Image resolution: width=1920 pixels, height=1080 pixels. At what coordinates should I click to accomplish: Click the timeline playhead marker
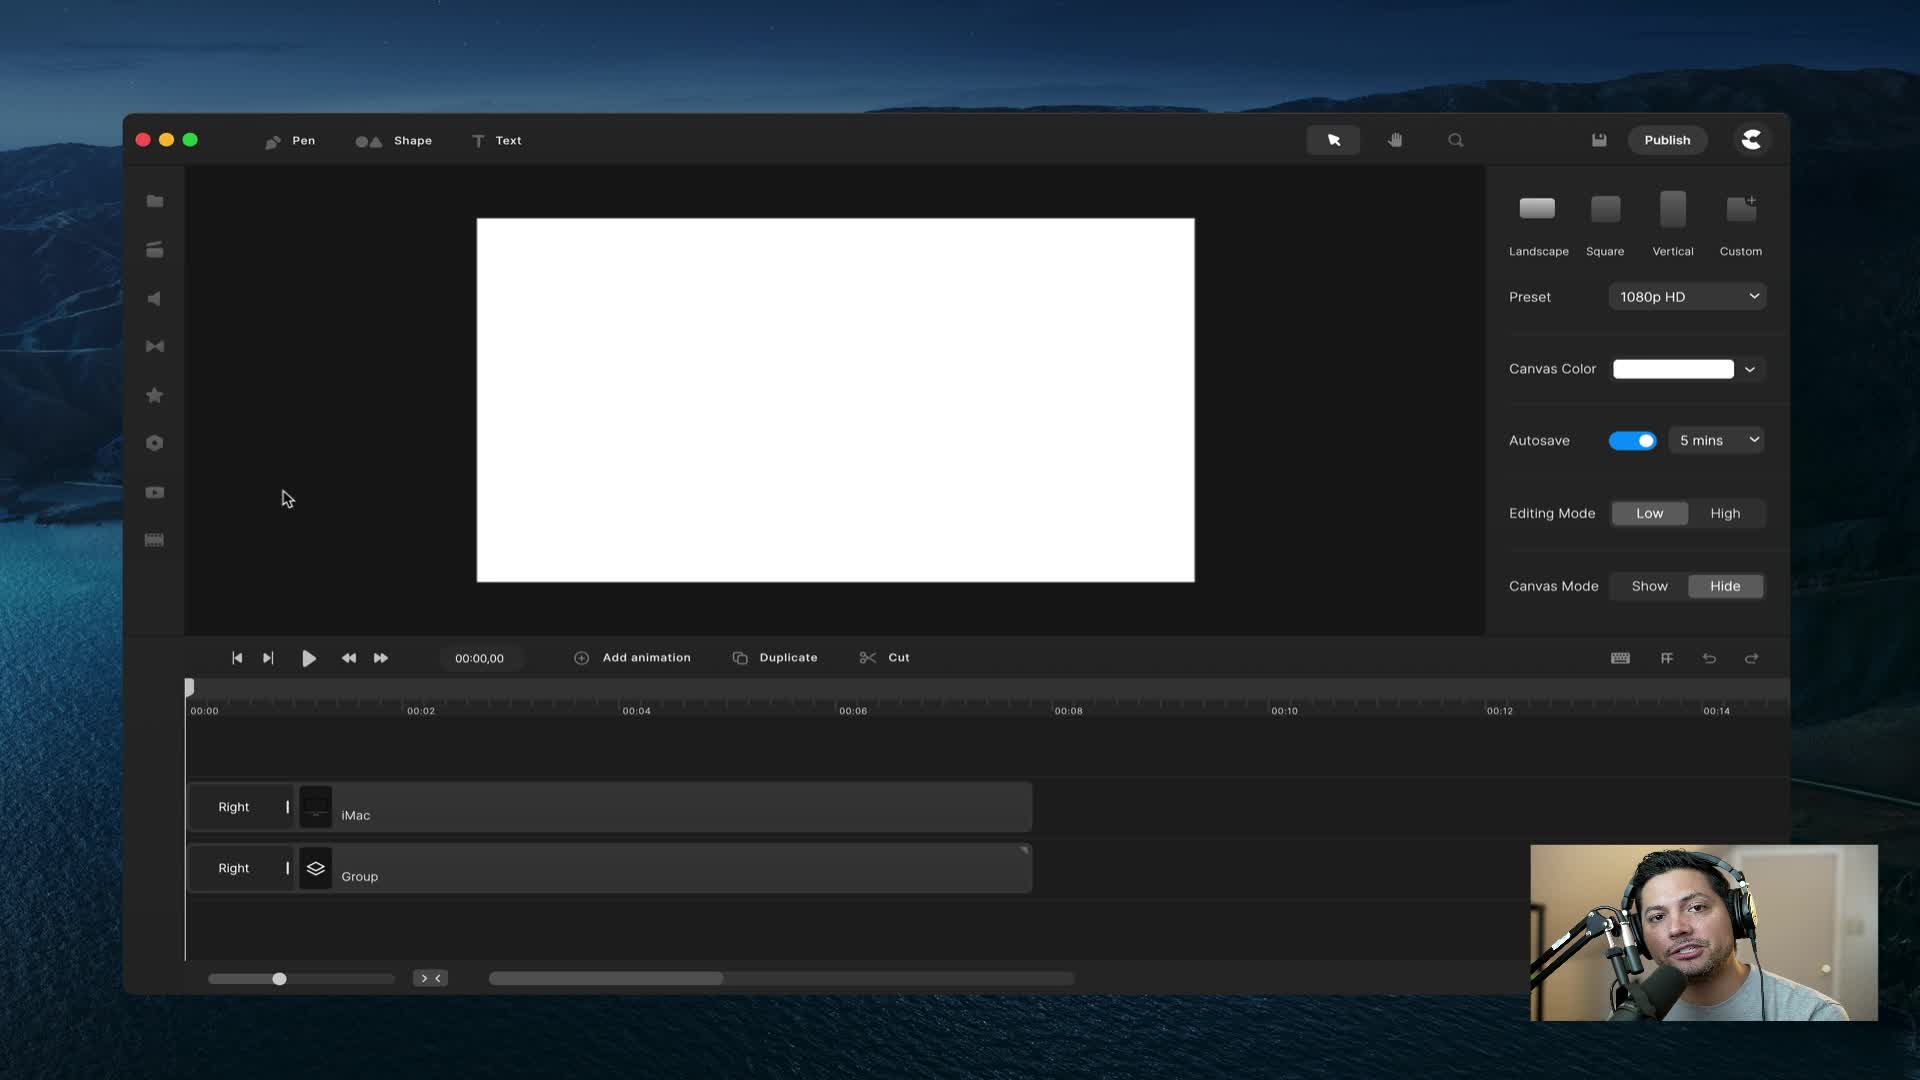click(x=189, y=687)
